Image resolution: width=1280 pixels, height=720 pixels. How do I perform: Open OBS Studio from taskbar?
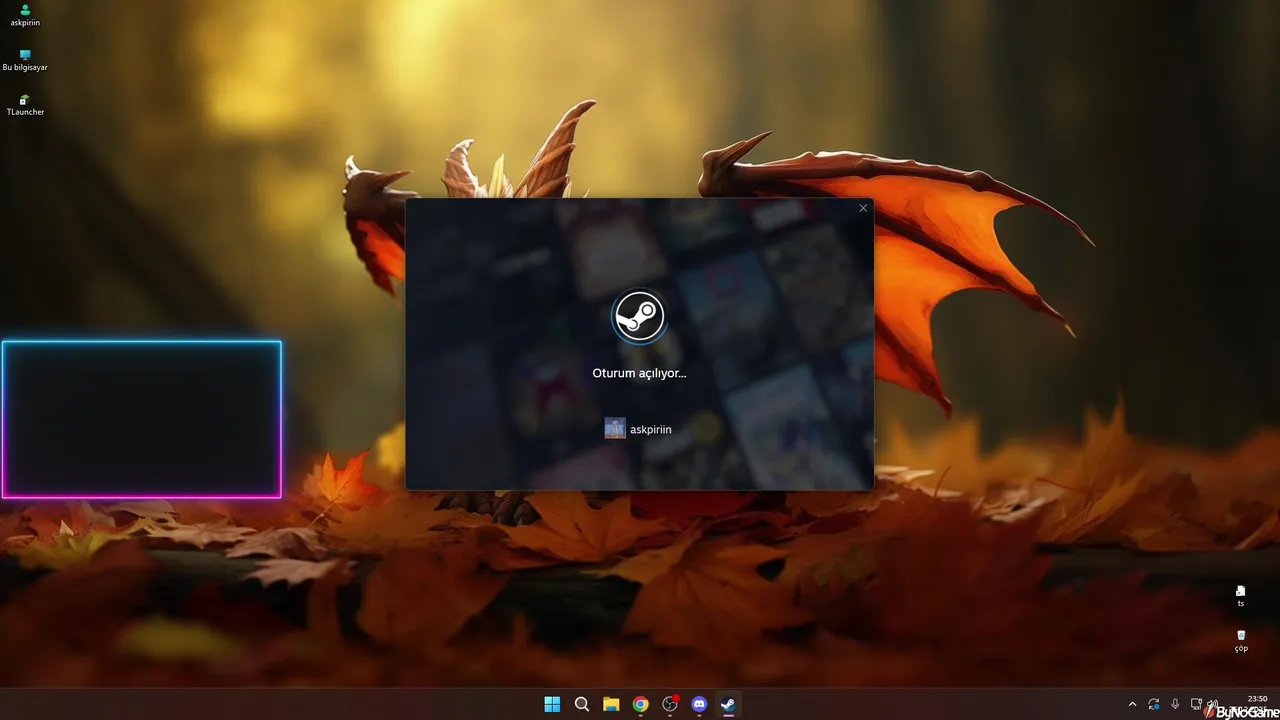pyautogui.click(x=670, y=704)
